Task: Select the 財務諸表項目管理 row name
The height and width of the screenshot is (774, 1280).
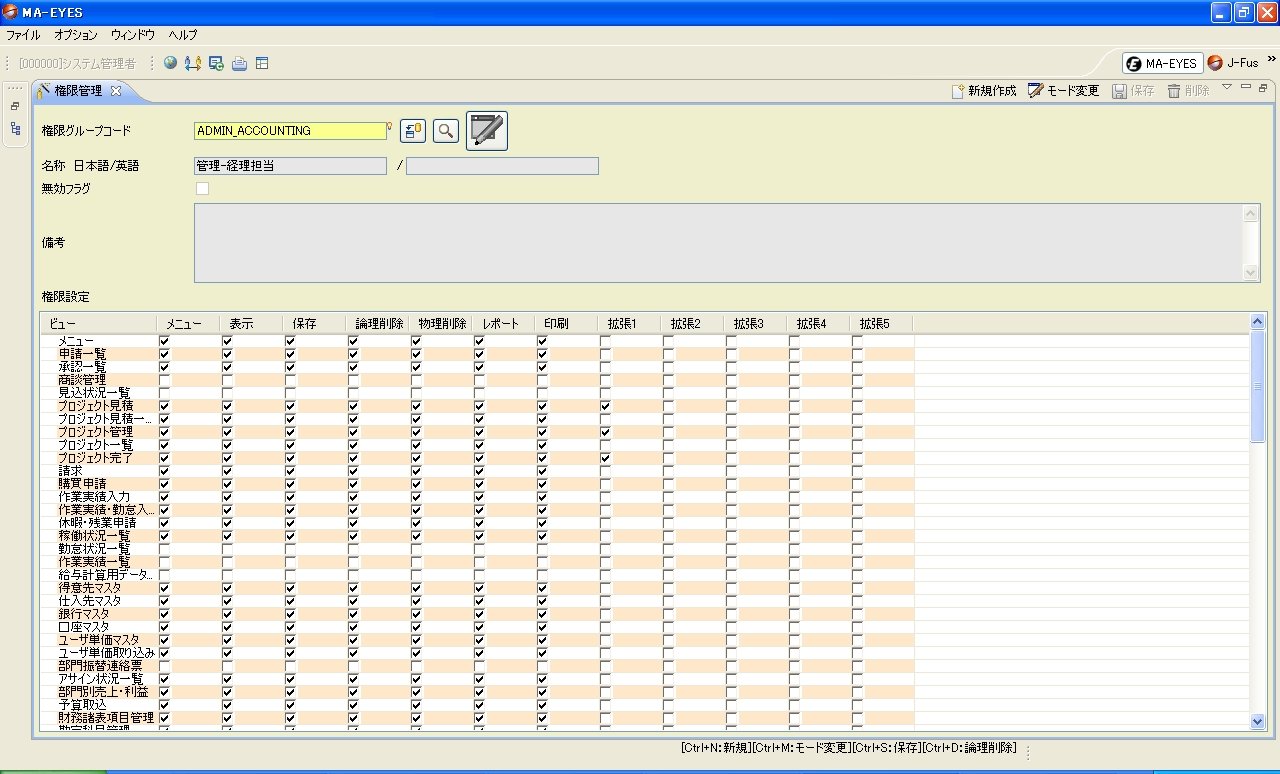Action: click(106, 718)
